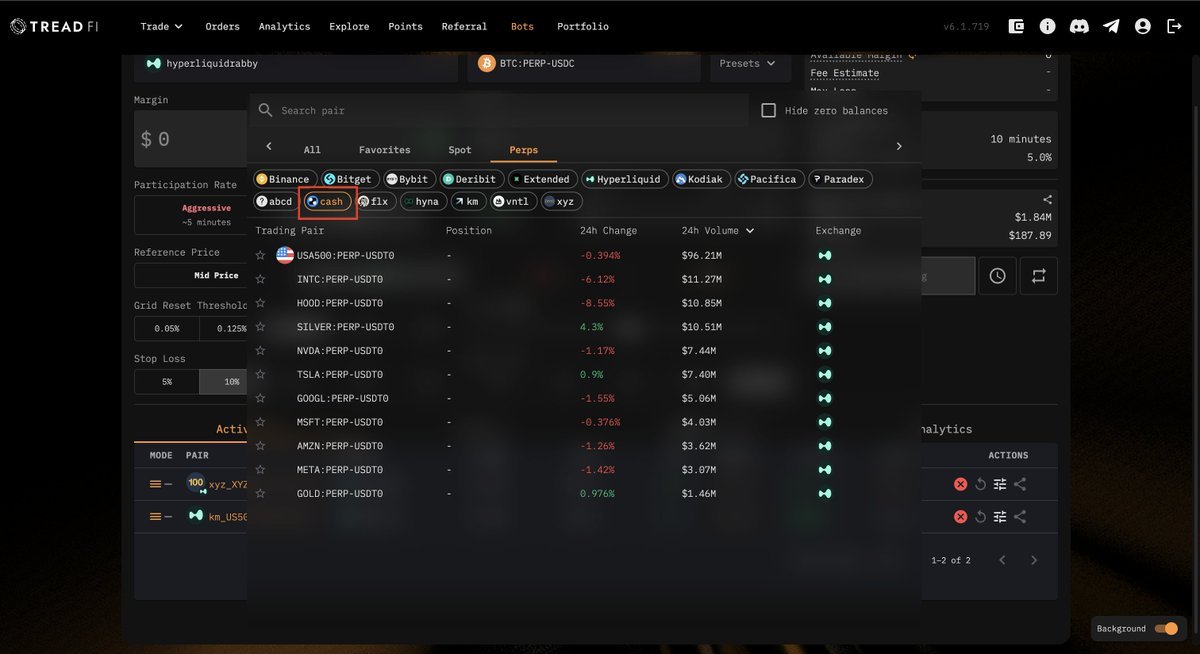Screen dimensions: 1200x654
Task: Open the Points page
Action: click(x=405, y=27)
